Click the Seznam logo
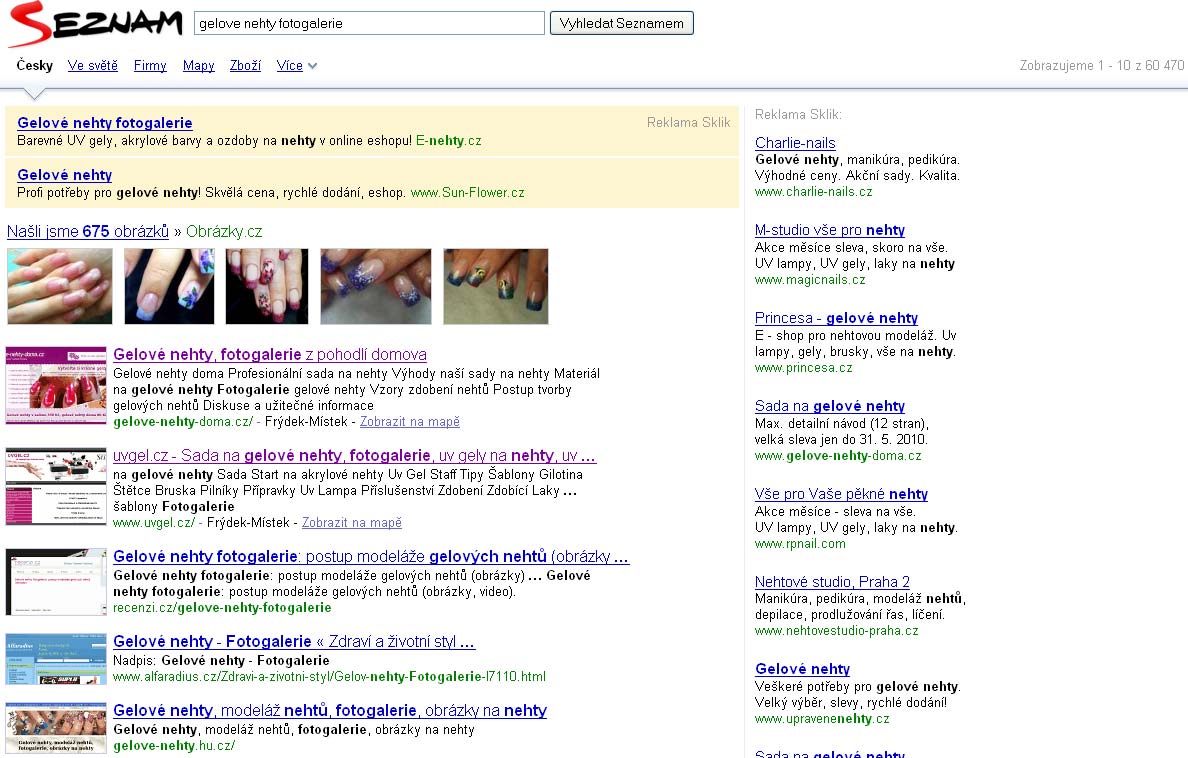Image resolution: width=1188 pixels, height=758 pixels. pyautogui.click(x=95, y=24)
